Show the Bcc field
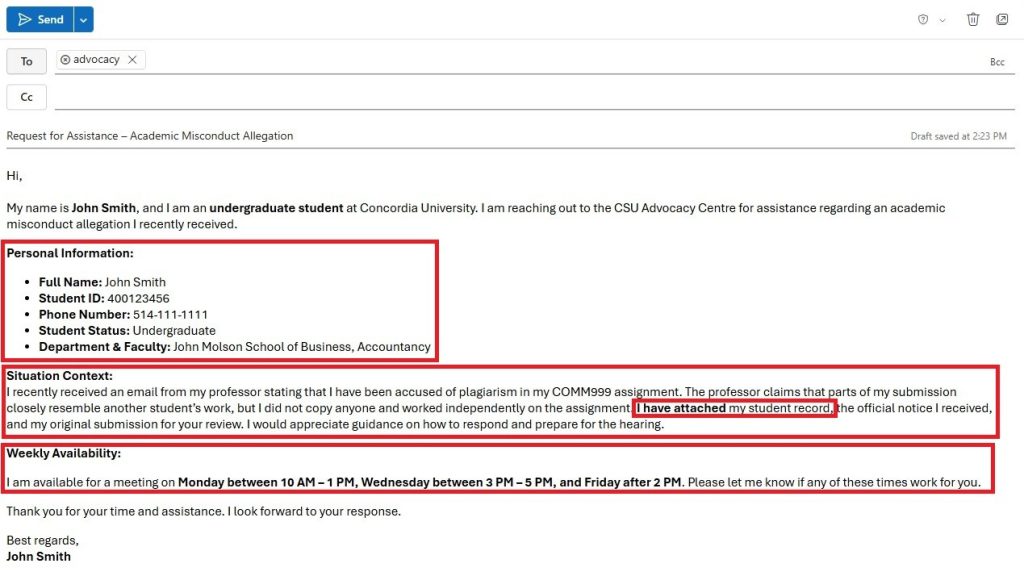This screenshot has height=576, width=1024. pos(997,62)
